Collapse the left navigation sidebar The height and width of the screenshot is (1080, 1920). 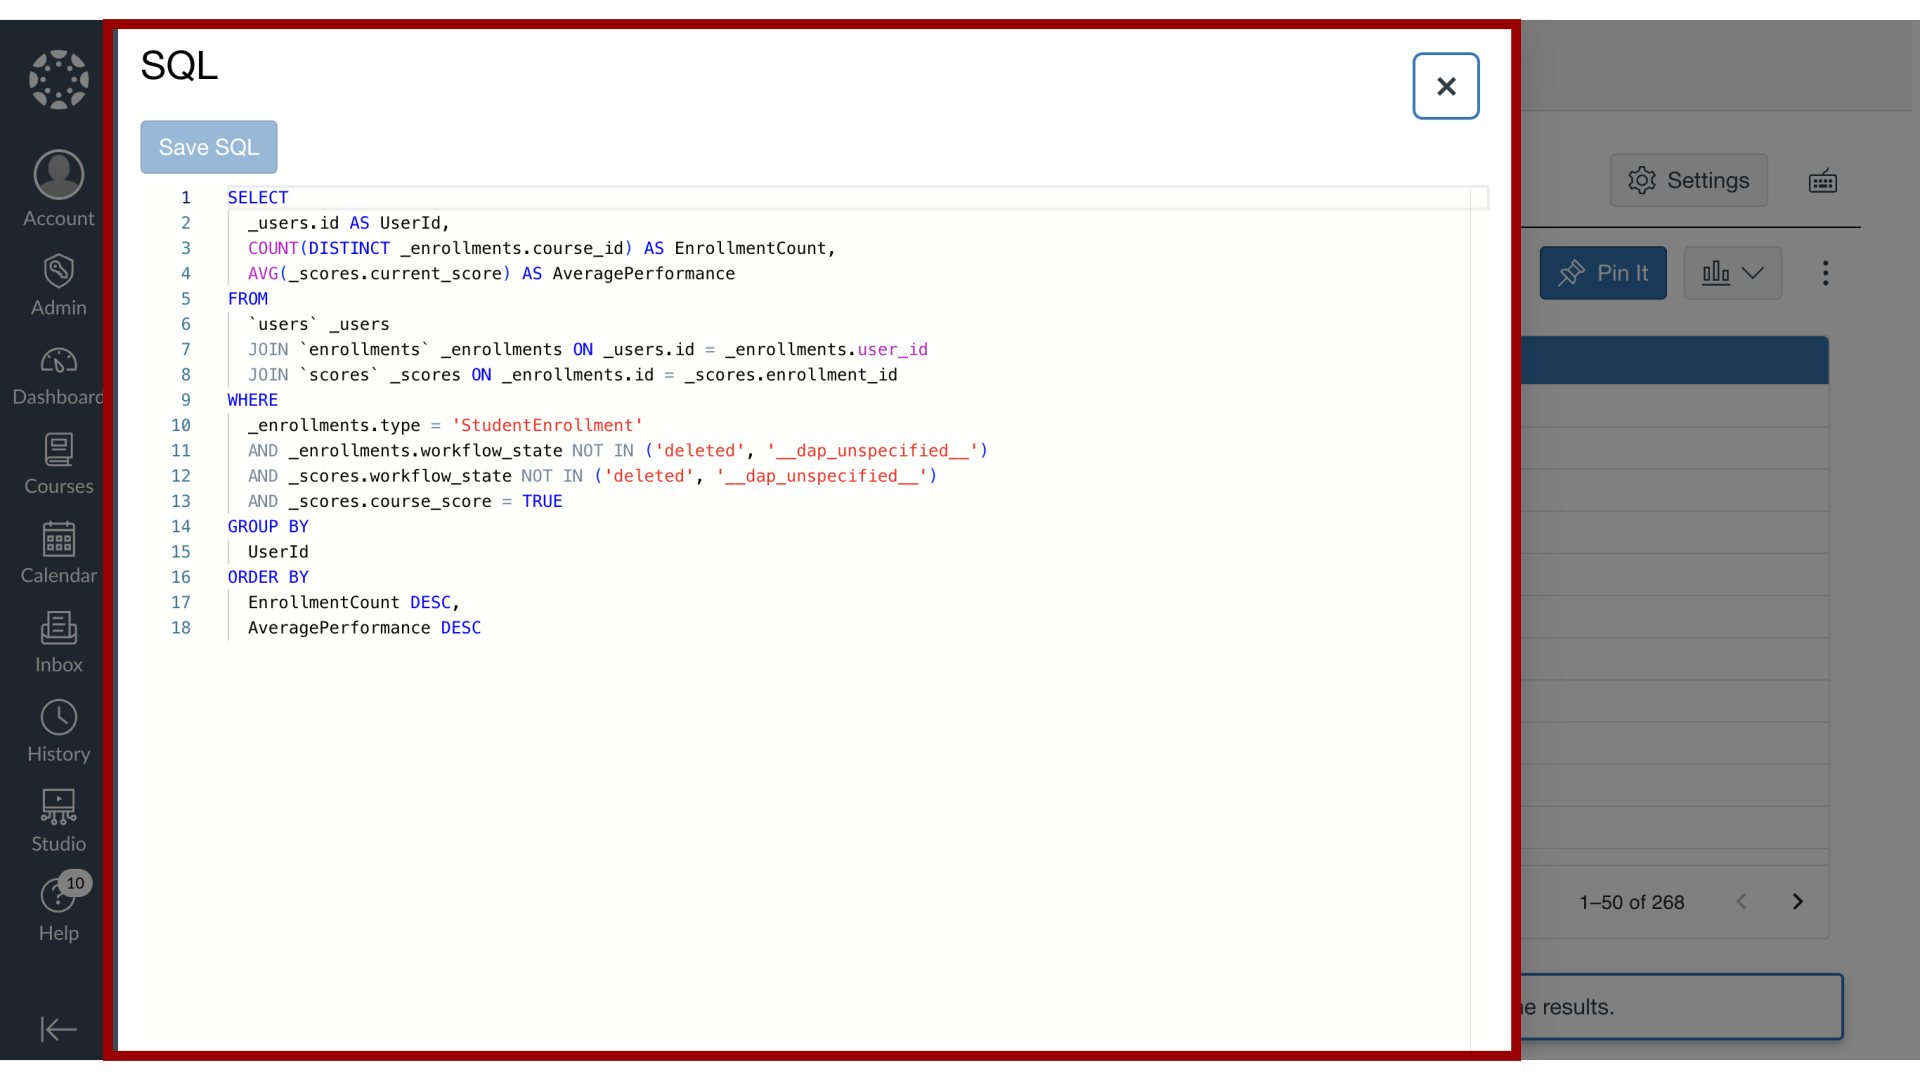(59, 1030)
